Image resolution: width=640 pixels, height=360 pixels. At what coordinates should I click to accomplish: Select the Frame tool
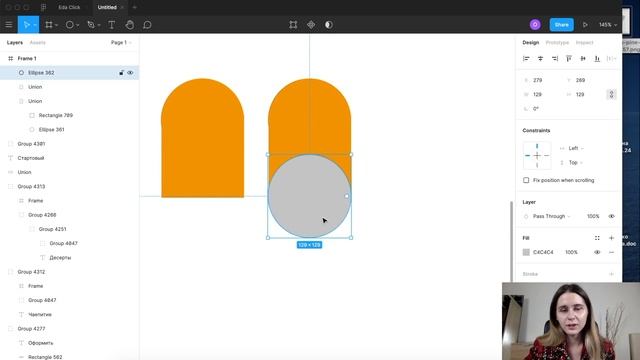tap(49, 25)
